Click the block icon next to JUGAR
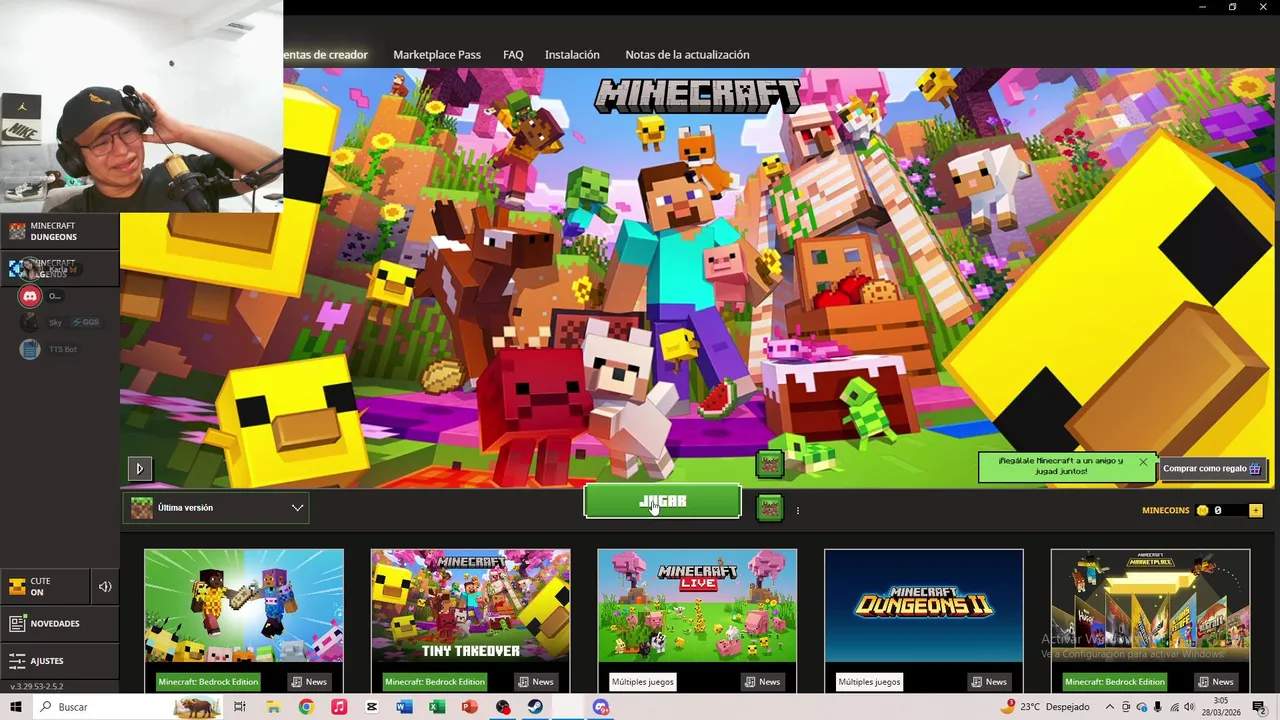The height and width of the screenshot is (720, 1280). [769, 508]
